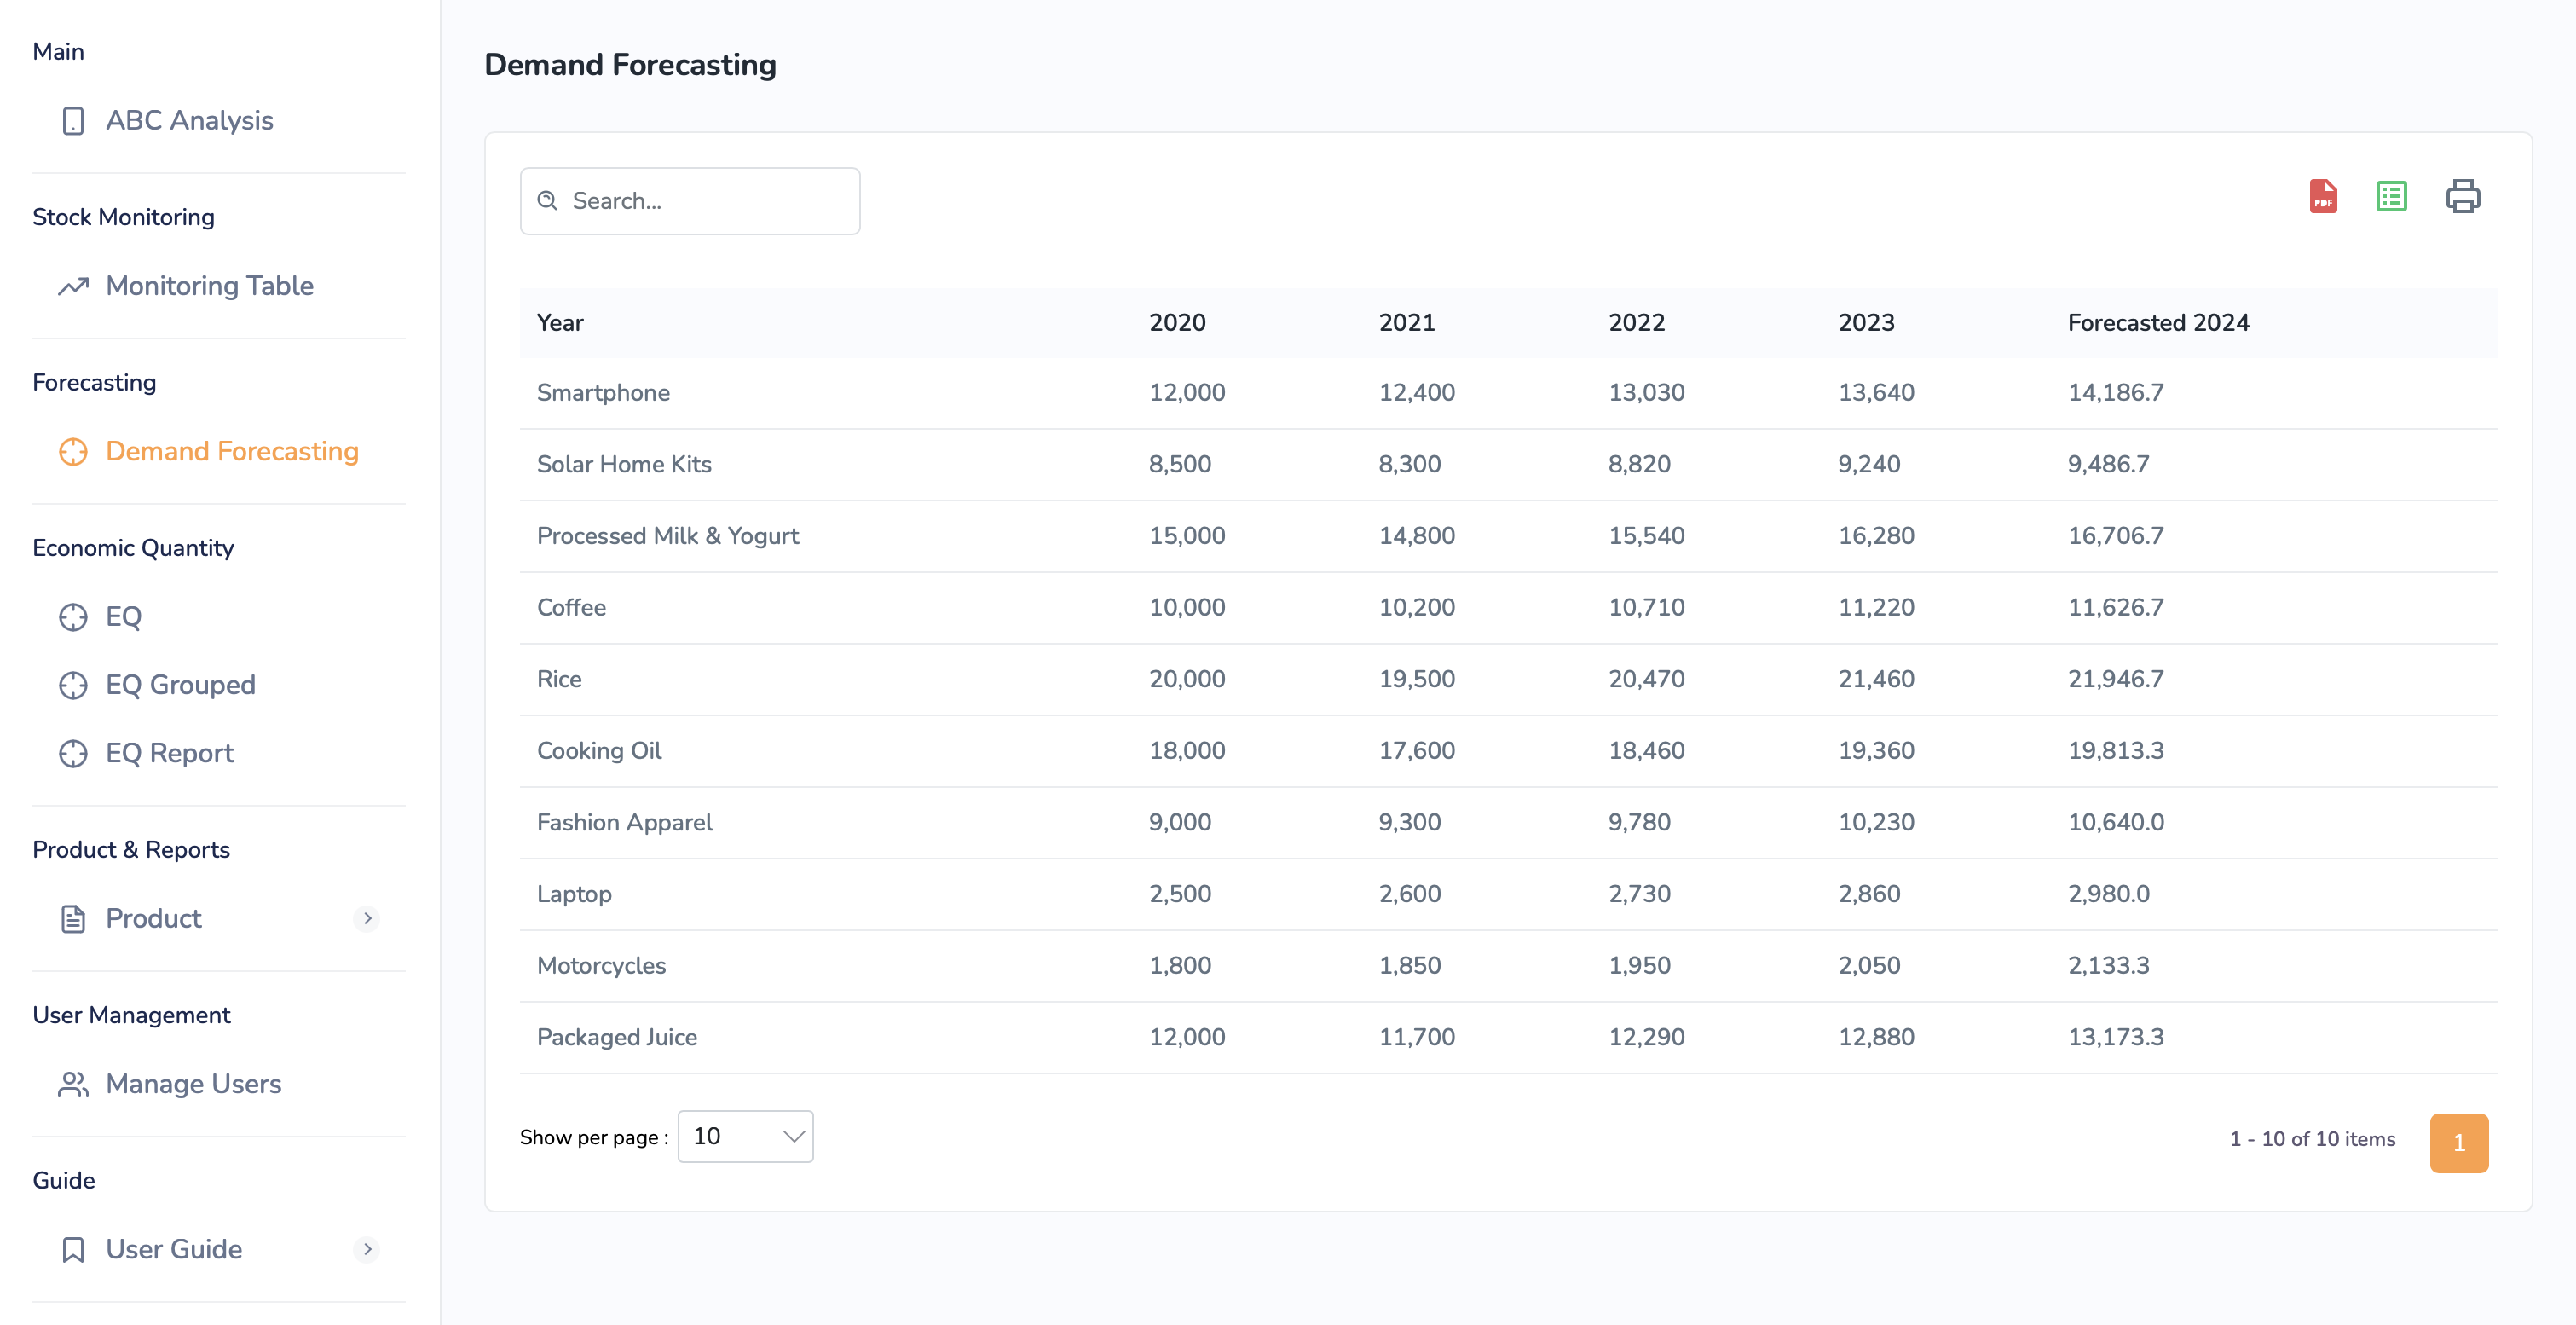Image resolution: width=2576 pixels, height=1325 pixels.
Task: Click the Smartphone row name
Action: [603, 393]
